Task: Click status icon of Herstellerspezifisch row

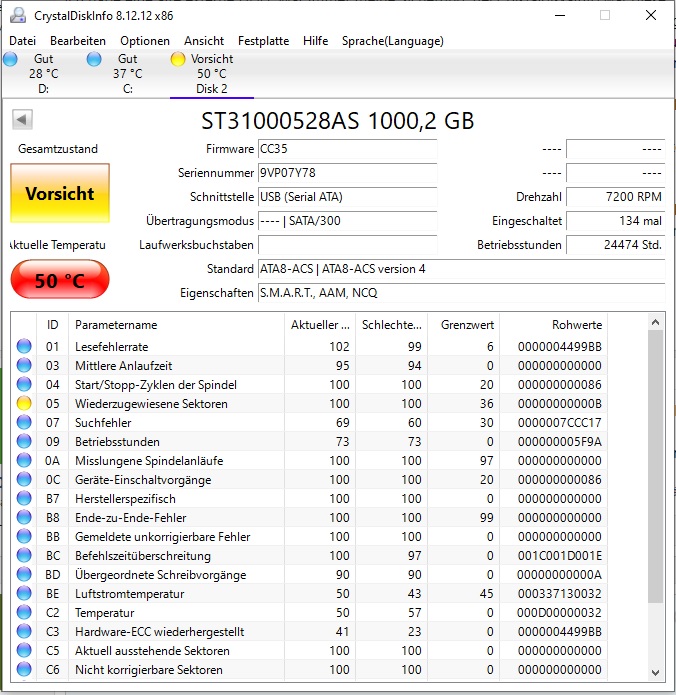Action: click(x=24, y=499)
